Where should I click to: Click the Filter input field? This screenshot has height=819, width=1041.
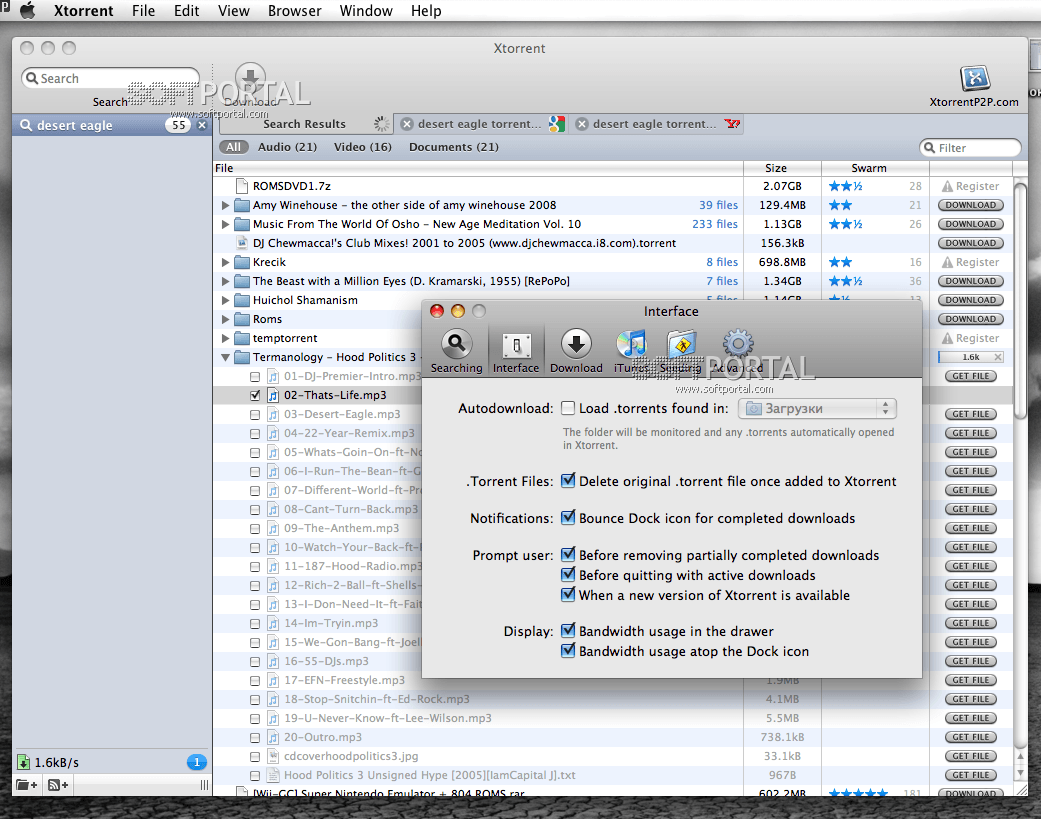point(970,147)
